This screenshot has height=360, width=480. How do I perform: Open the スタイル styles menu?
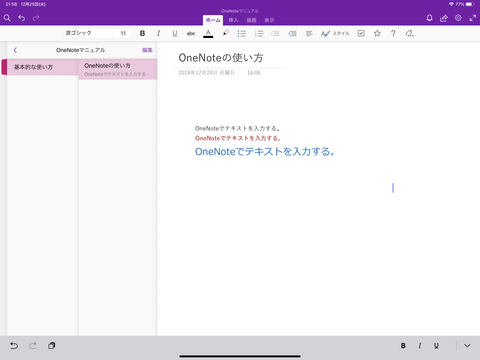[x=335, y=33]
